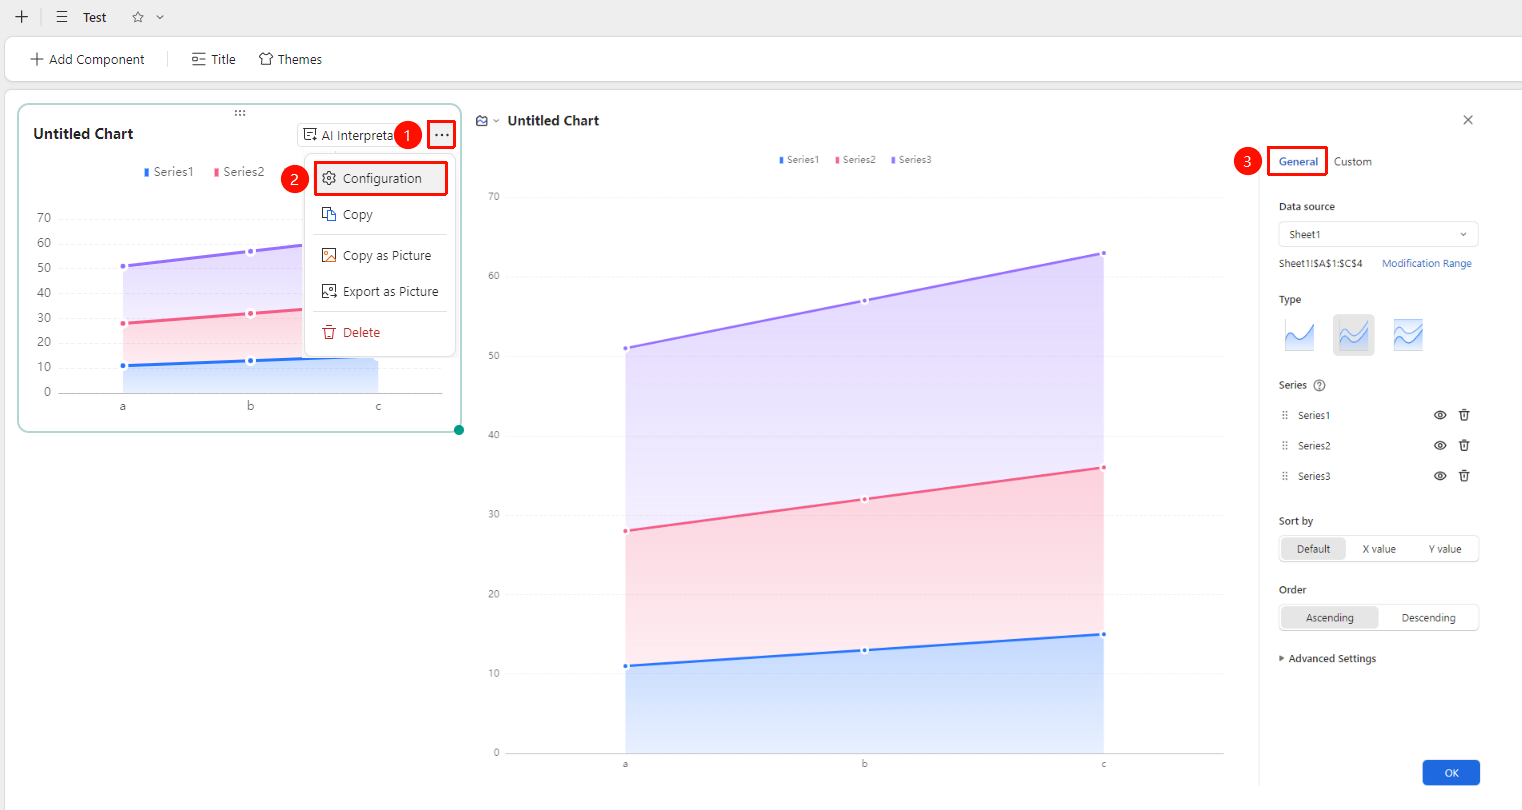The width and height of the screenshot is (1522, 810).
Task: Select the stacked area chart type
Action: (x=1353, y=335)
